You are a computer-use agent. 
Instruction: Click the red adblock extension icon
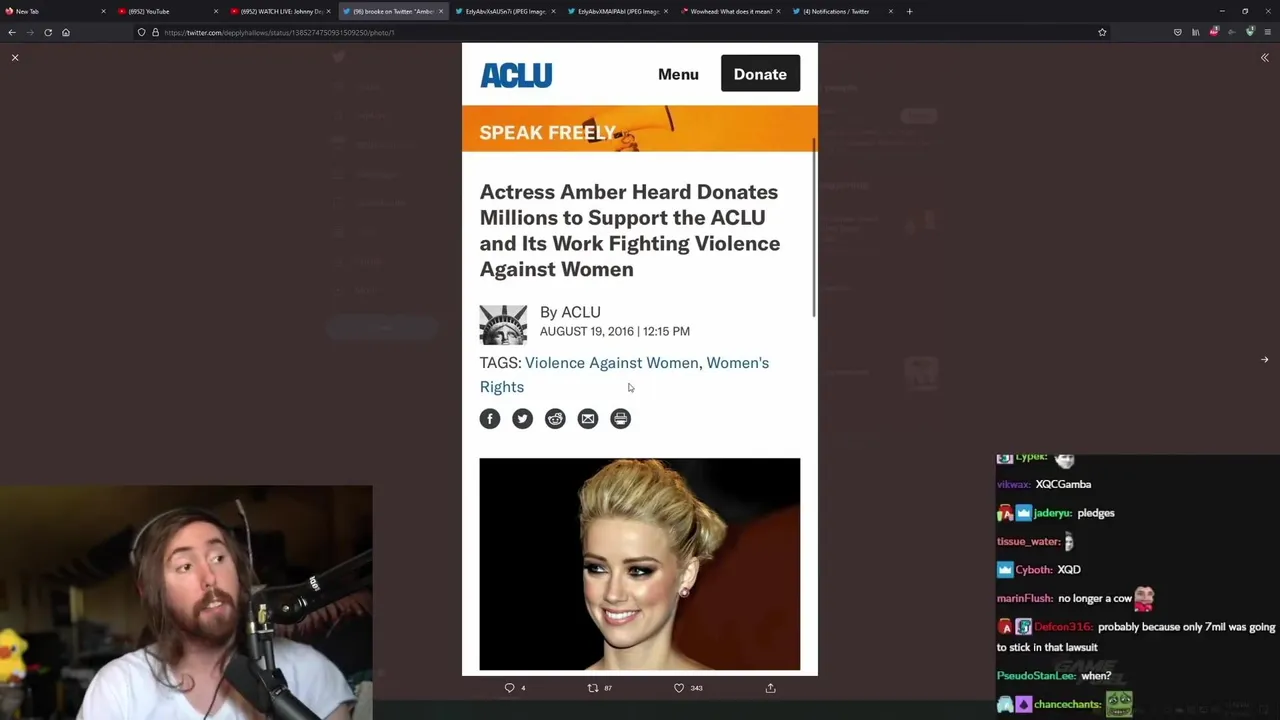click(1214, 32)
